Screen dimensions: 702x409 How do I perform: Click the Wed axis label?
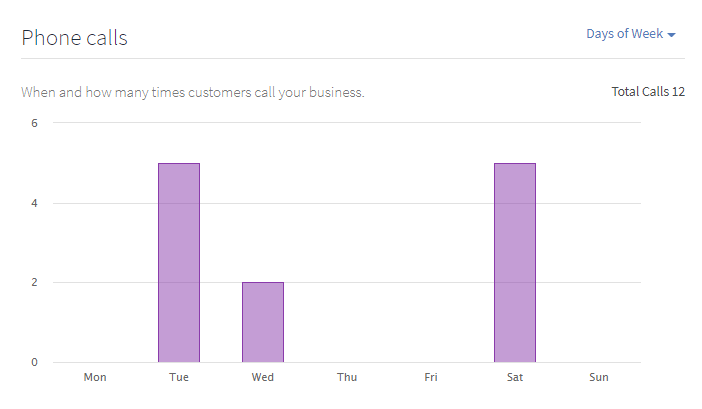pyautogui.click(x=263, y=377)
